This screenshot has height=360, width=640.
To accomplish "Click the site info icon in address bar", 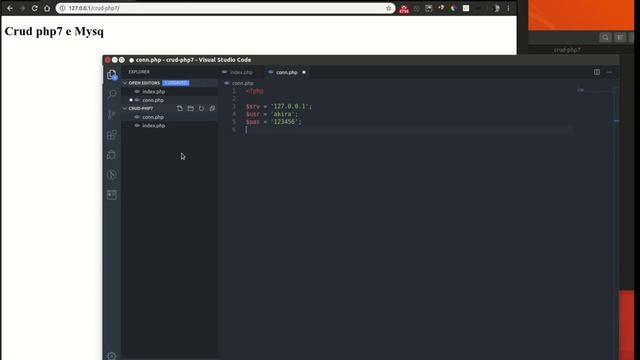I will (x=62, y=8).
